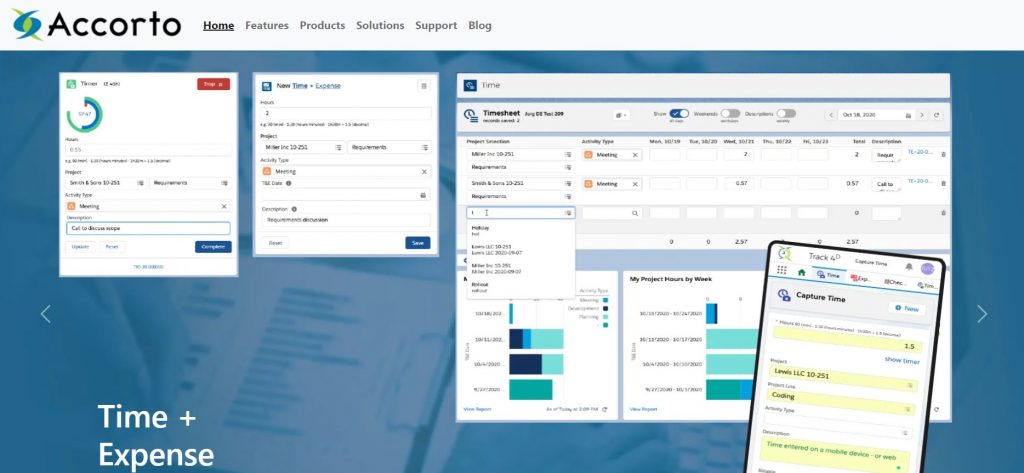Delete the Miller Inc timesheet row
Screen dimensions: 1024x473
pyautogui.click(x=943, y=155)
